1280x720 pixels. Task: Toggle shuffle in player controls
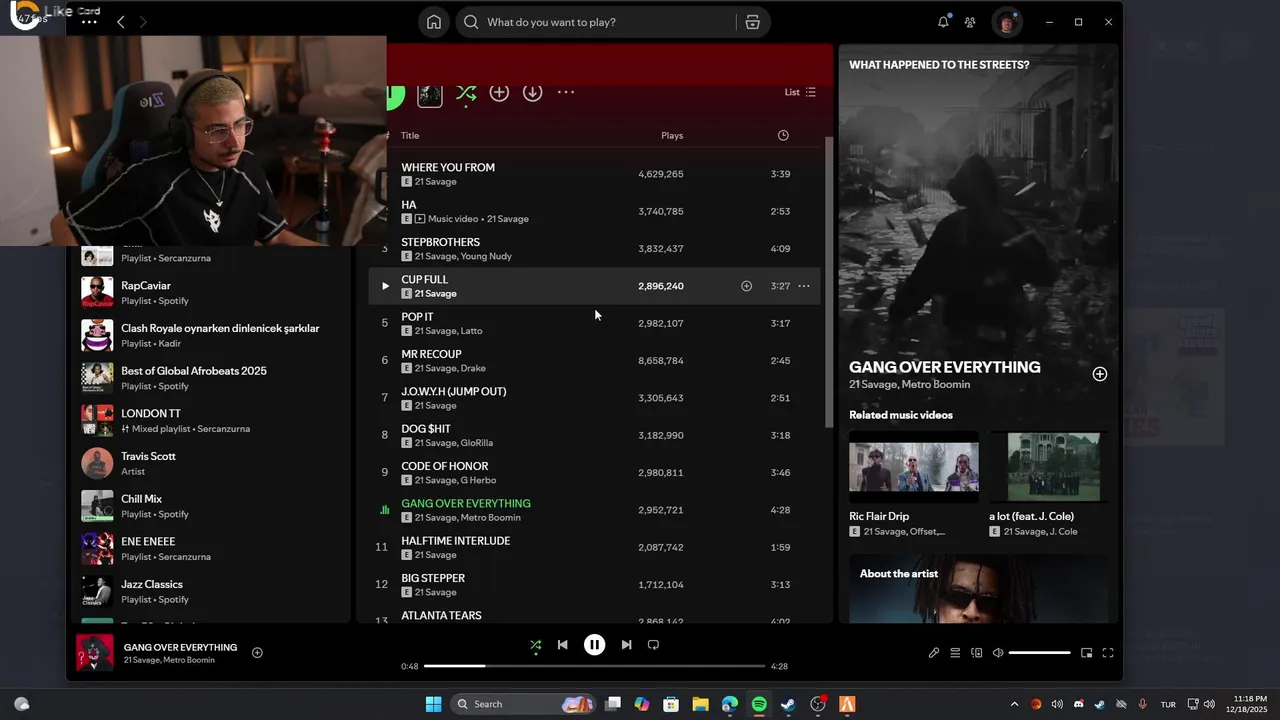(536, 645)
